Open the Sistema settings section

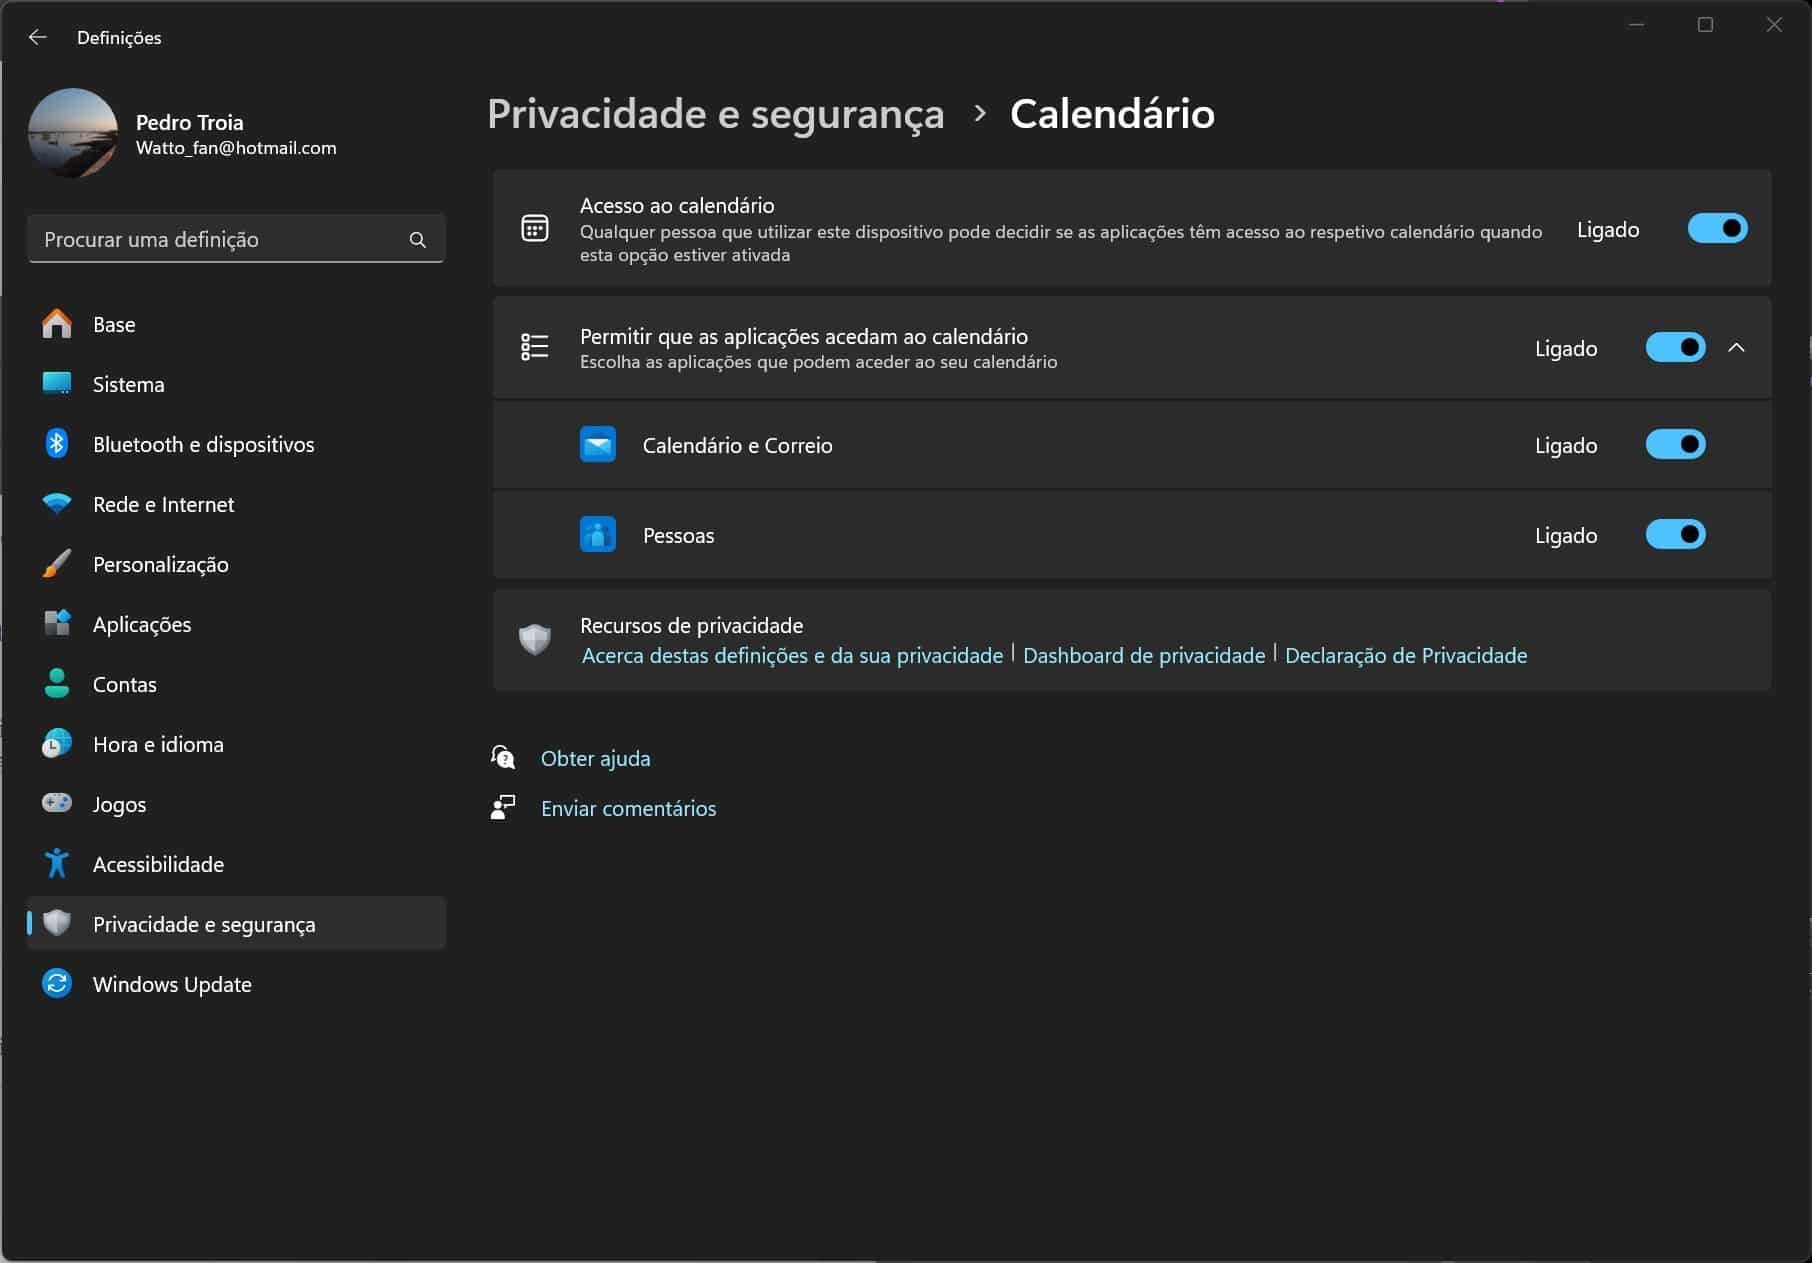tap(128, 384)
